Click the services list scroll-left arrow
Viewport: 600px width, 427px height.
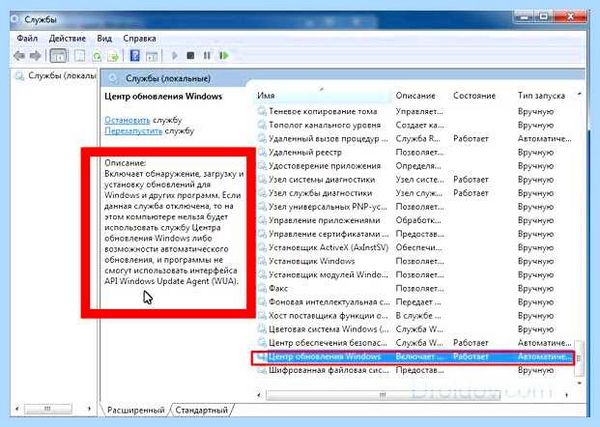[259, 395]
